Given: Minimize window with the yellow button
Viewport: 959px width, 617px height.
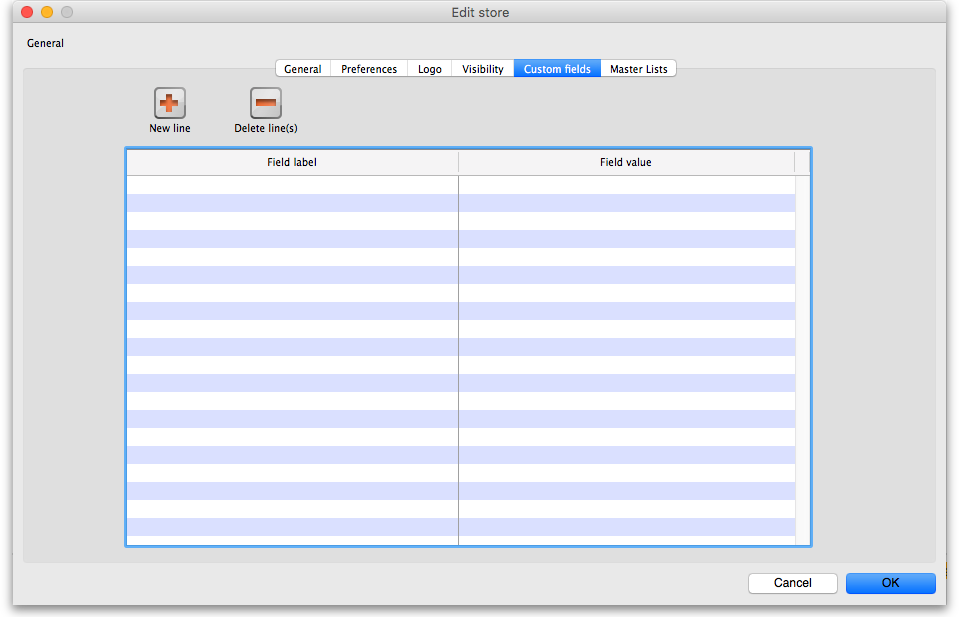Looking at the screenshot, I should 47,12.
